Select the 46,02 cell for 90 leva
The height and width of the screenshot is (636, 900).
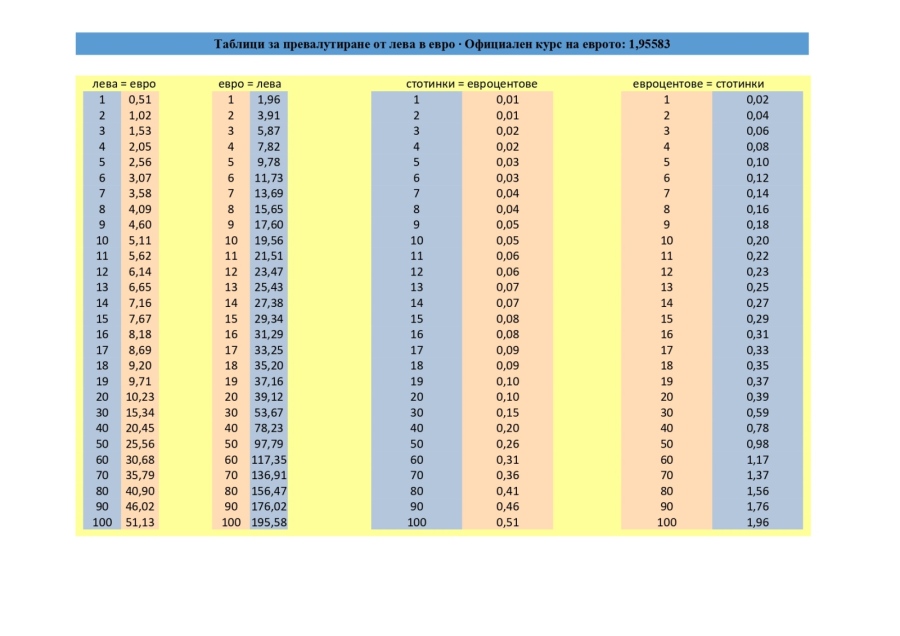pos(140,506)
